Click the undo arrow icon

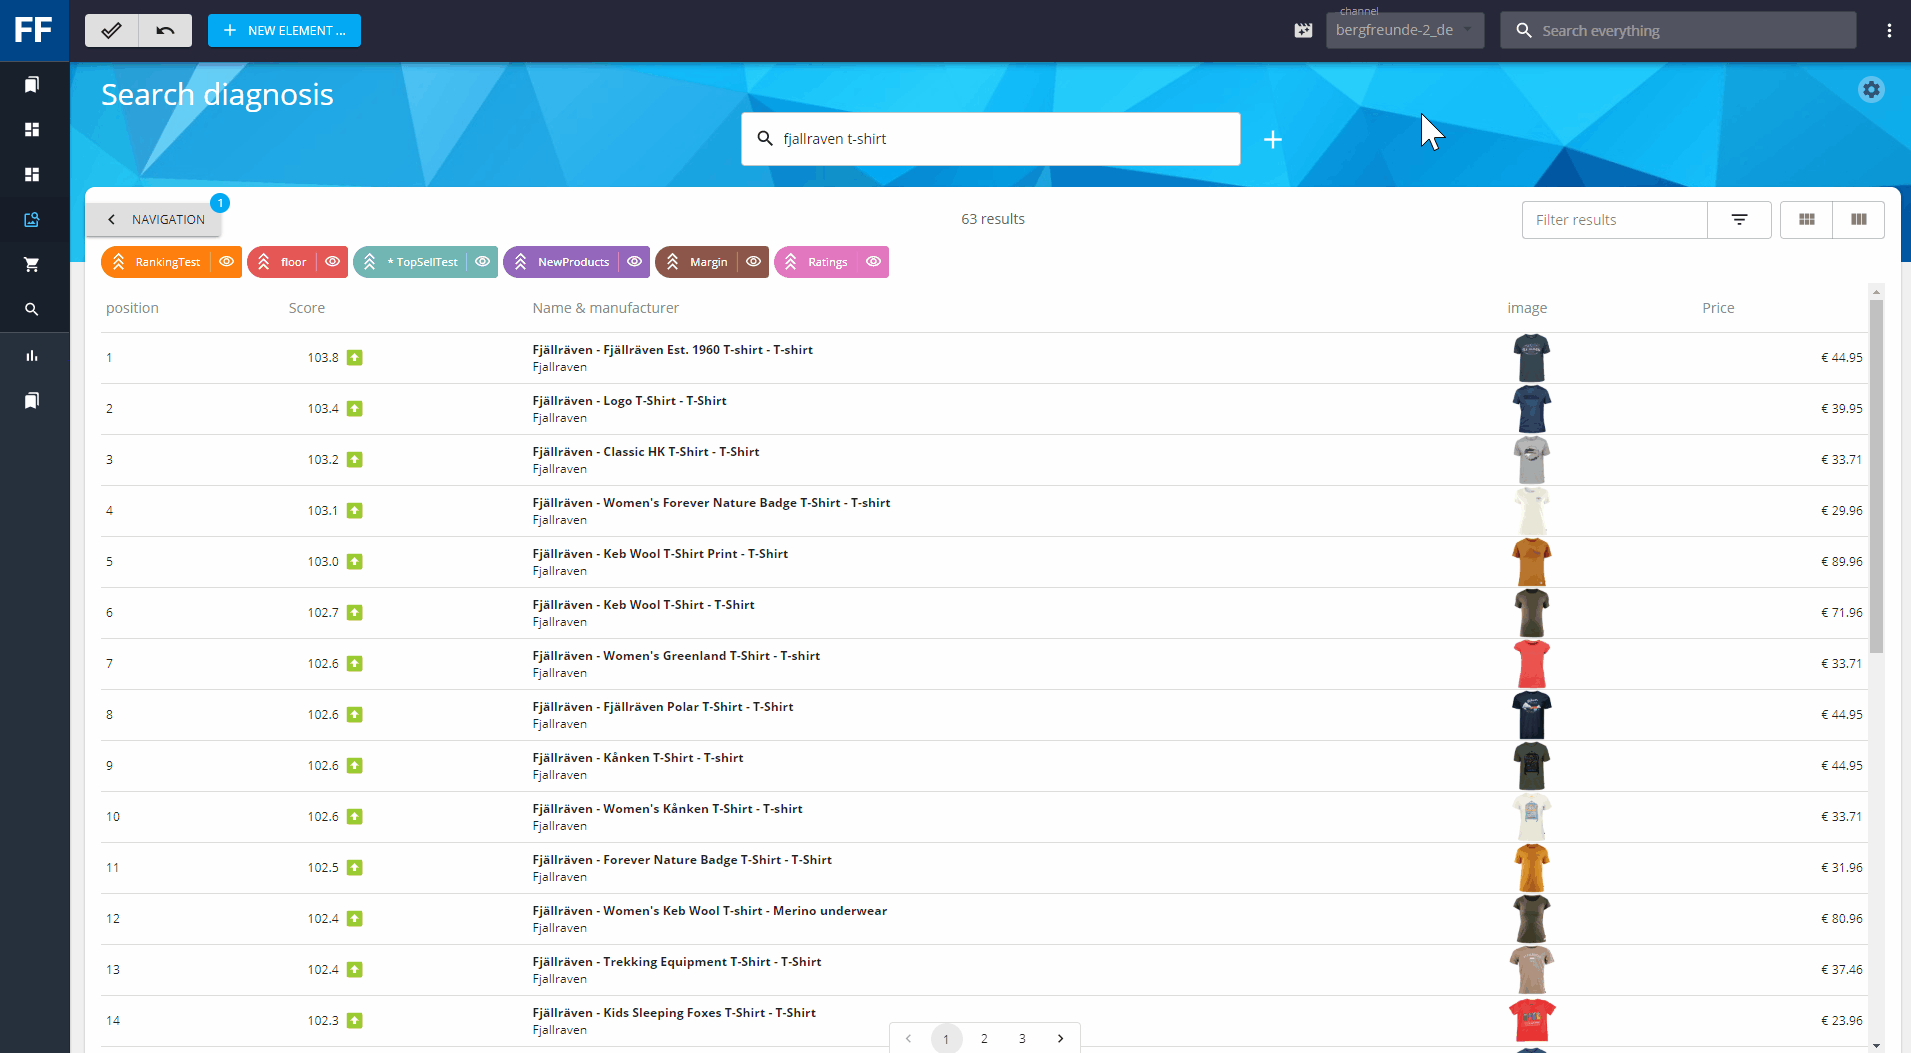pyautogui.click(x=165, y=30)
